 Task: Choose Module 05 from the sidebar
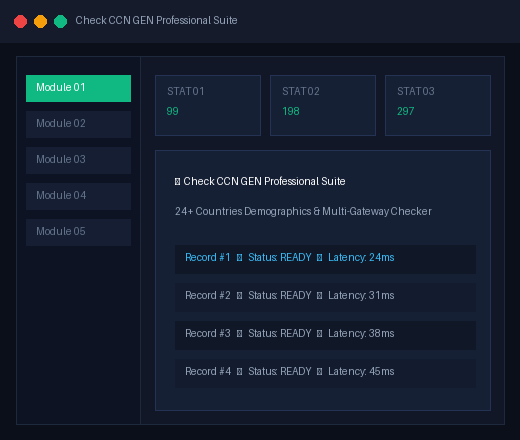(x=78, y=232)
